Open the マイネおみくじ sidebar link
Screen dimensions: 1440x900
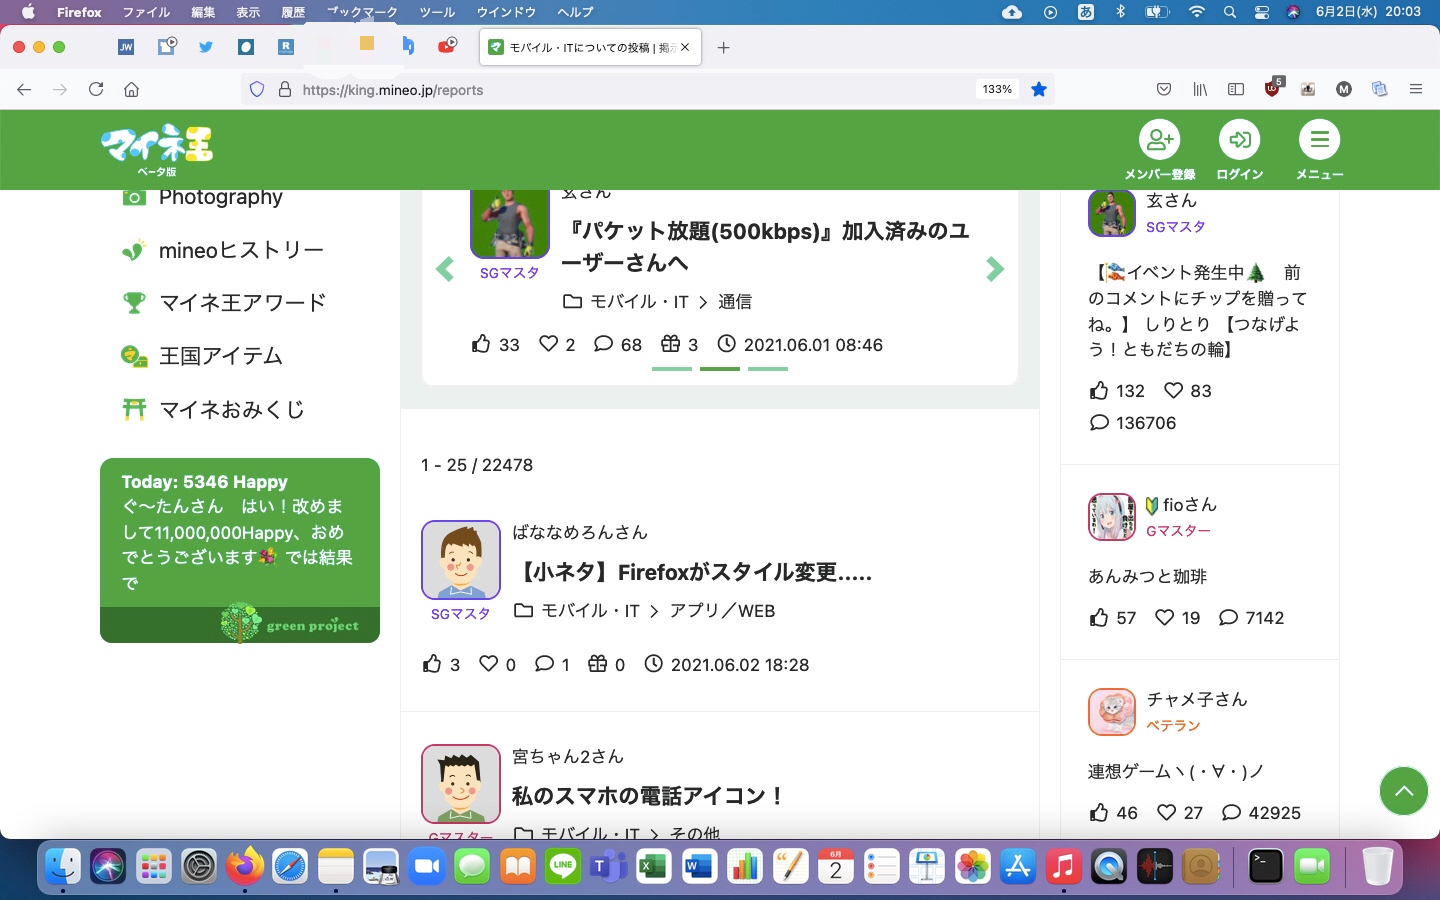(x=231, y=409)
